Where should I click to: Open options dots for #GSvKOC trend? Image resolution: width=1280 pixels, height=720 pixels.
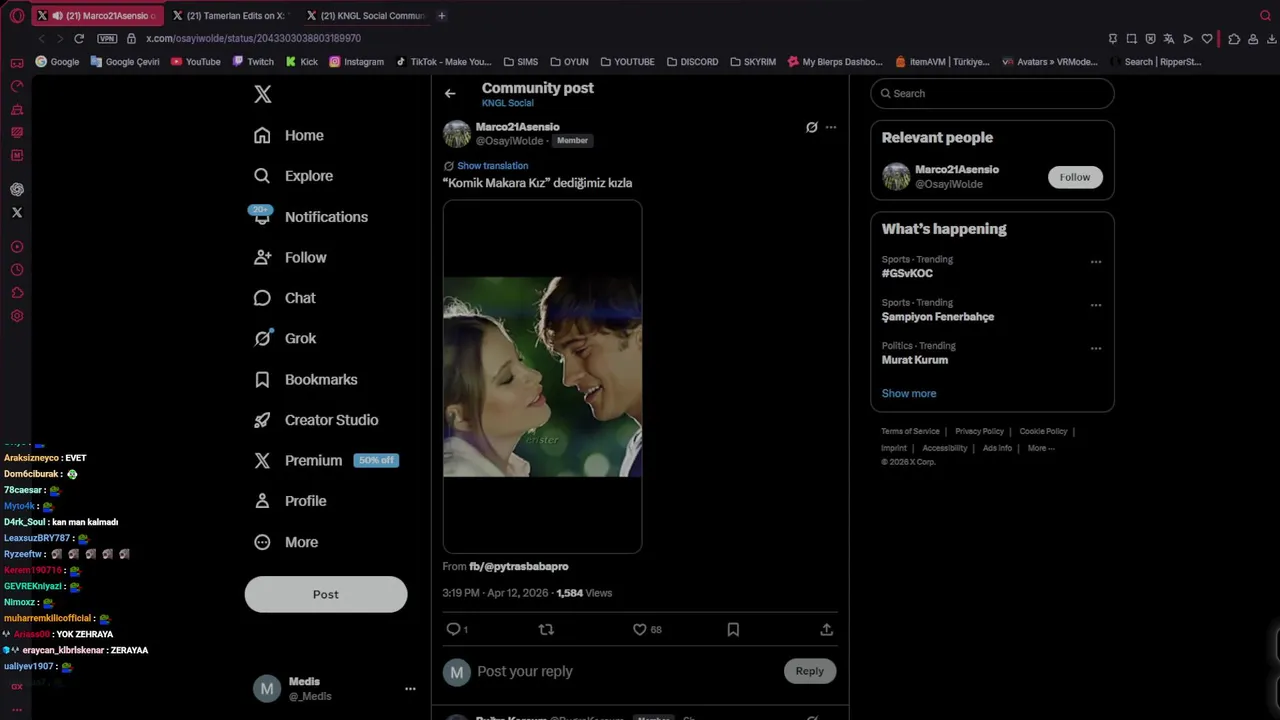click(1096, 262)
